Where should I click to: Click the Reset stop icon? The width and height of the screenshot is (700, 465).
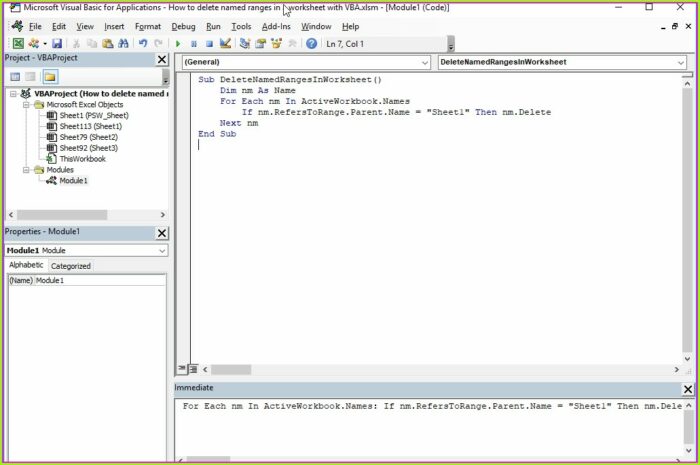coord(209,44)
